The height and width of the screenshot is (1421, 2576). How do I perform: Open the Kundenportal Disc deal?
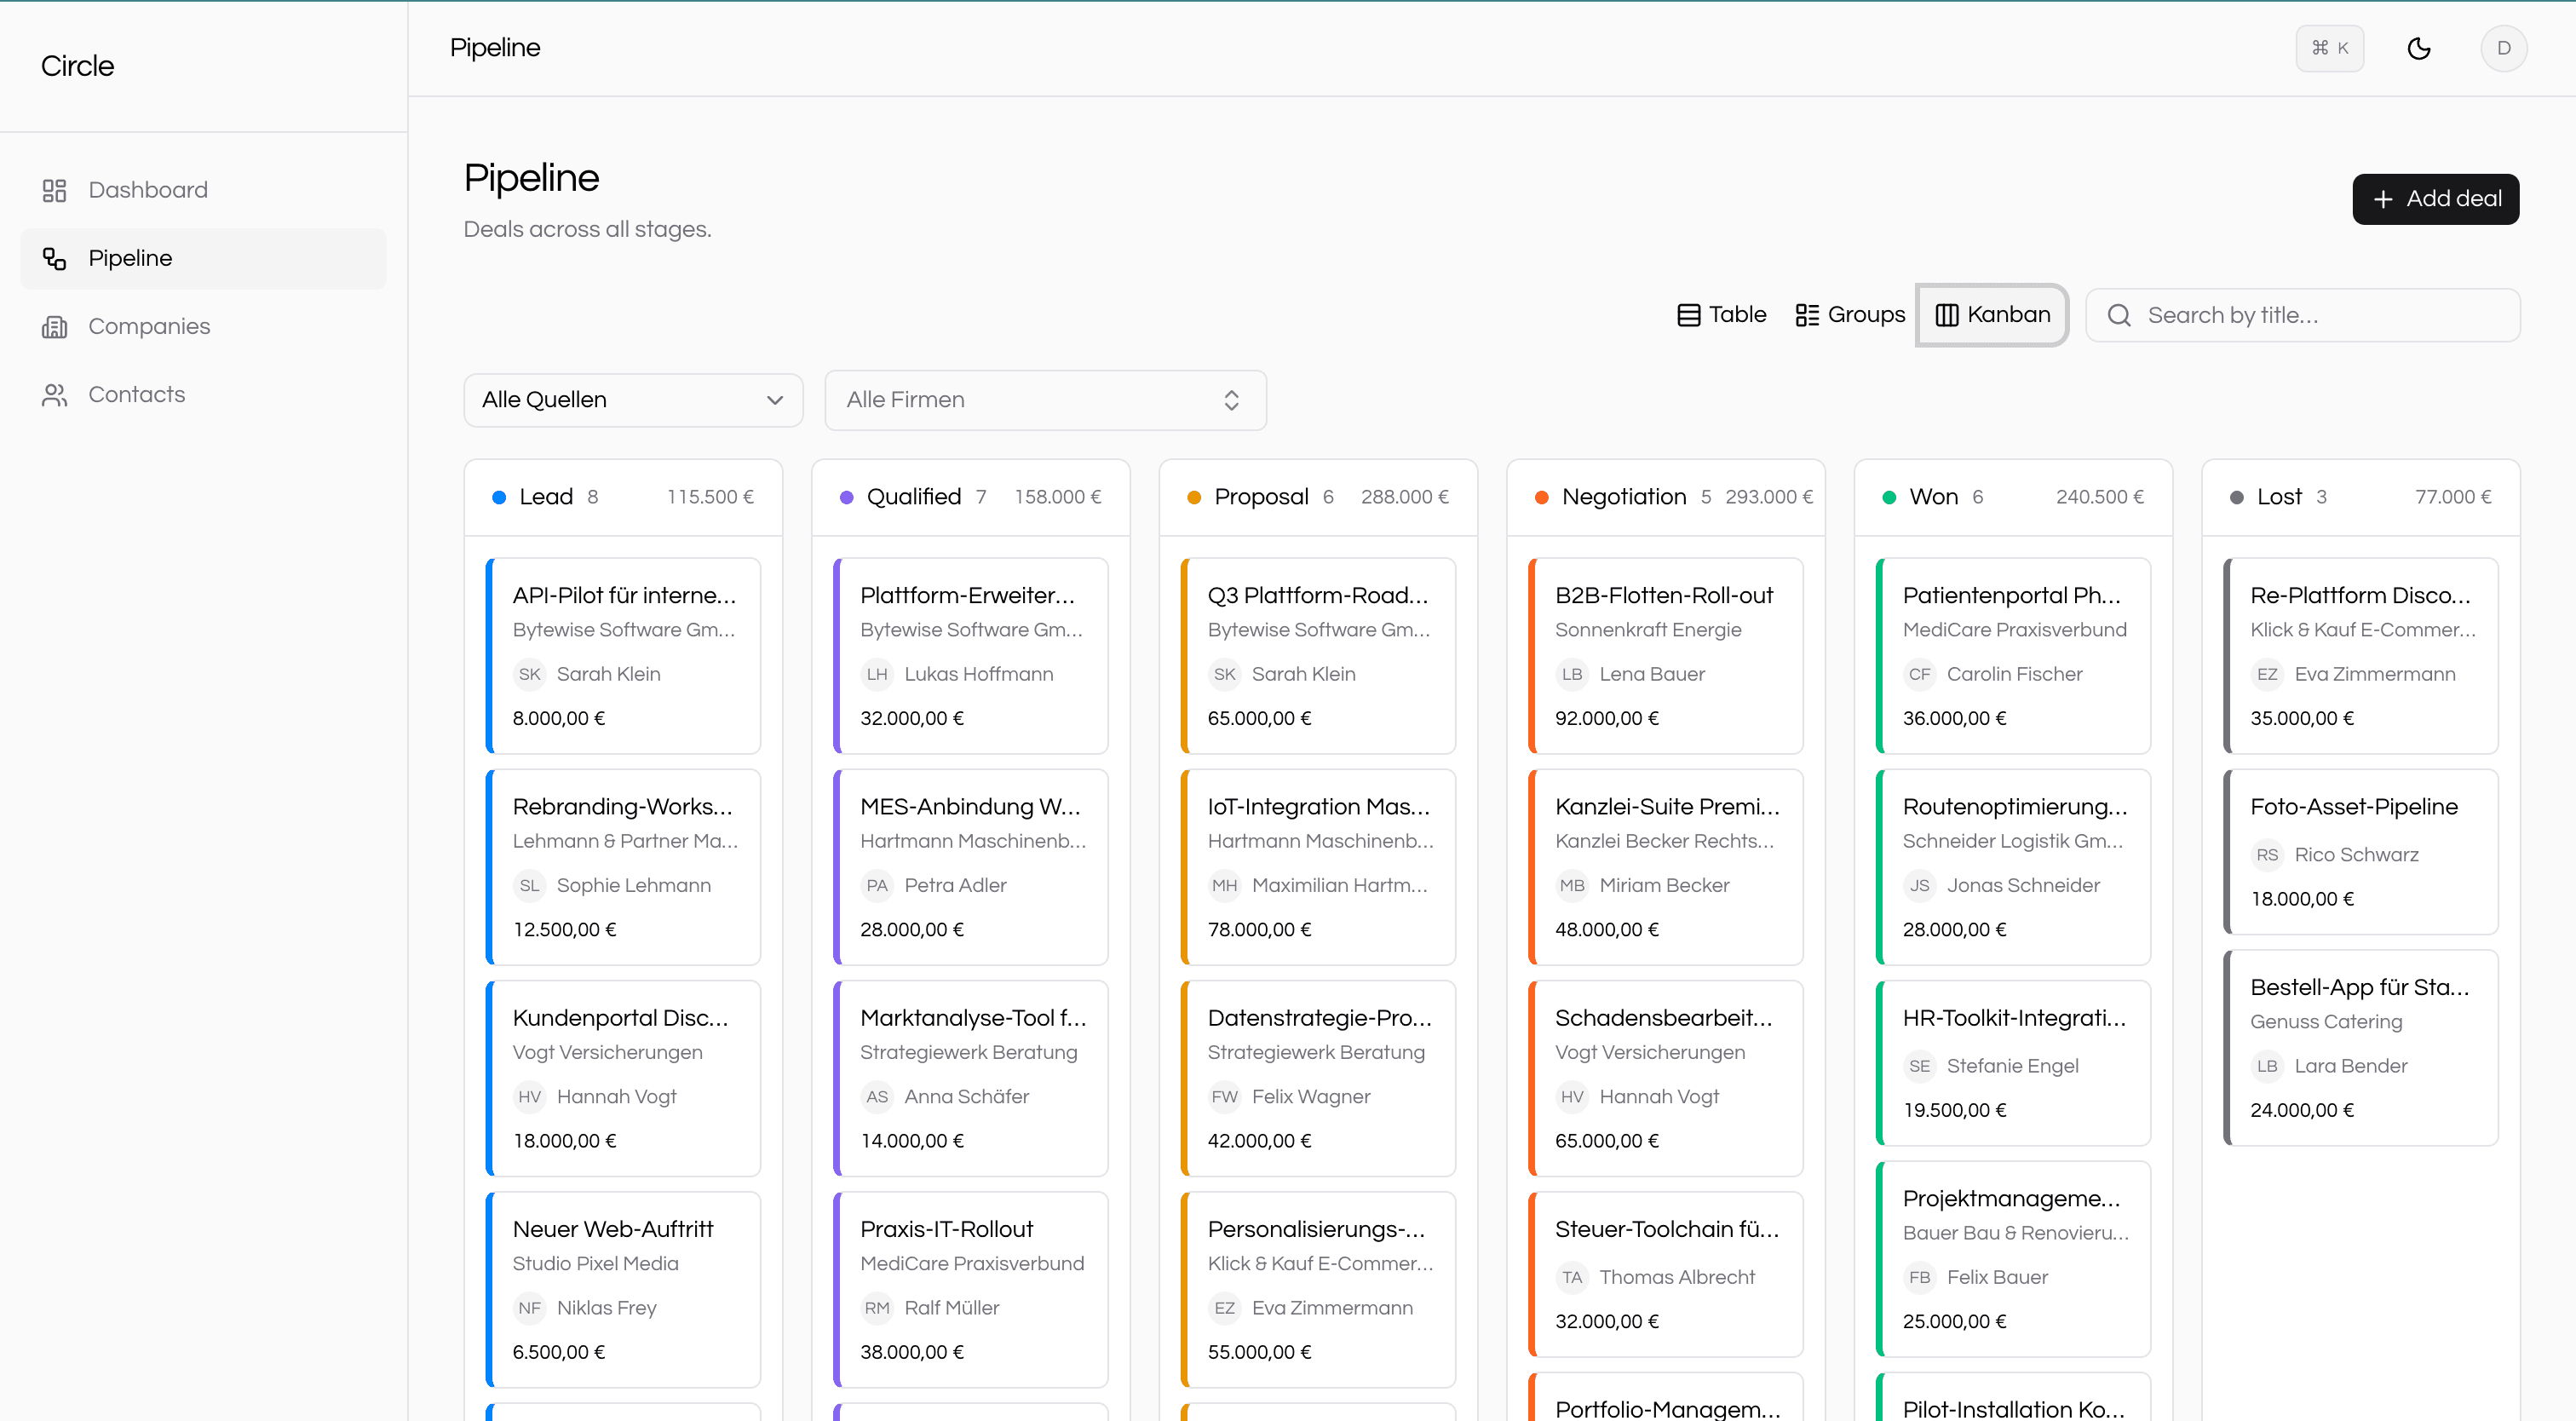tap(623, 1078)
